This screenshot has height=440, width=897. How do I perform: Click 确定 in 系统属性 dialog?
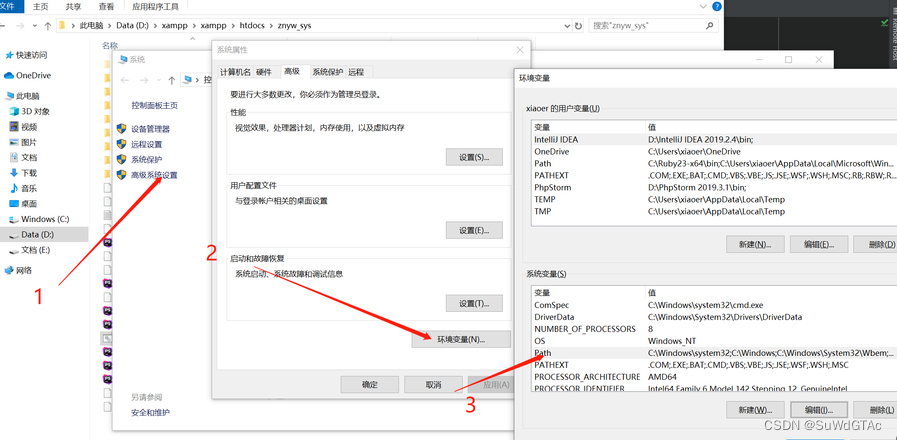click(370, 384)
